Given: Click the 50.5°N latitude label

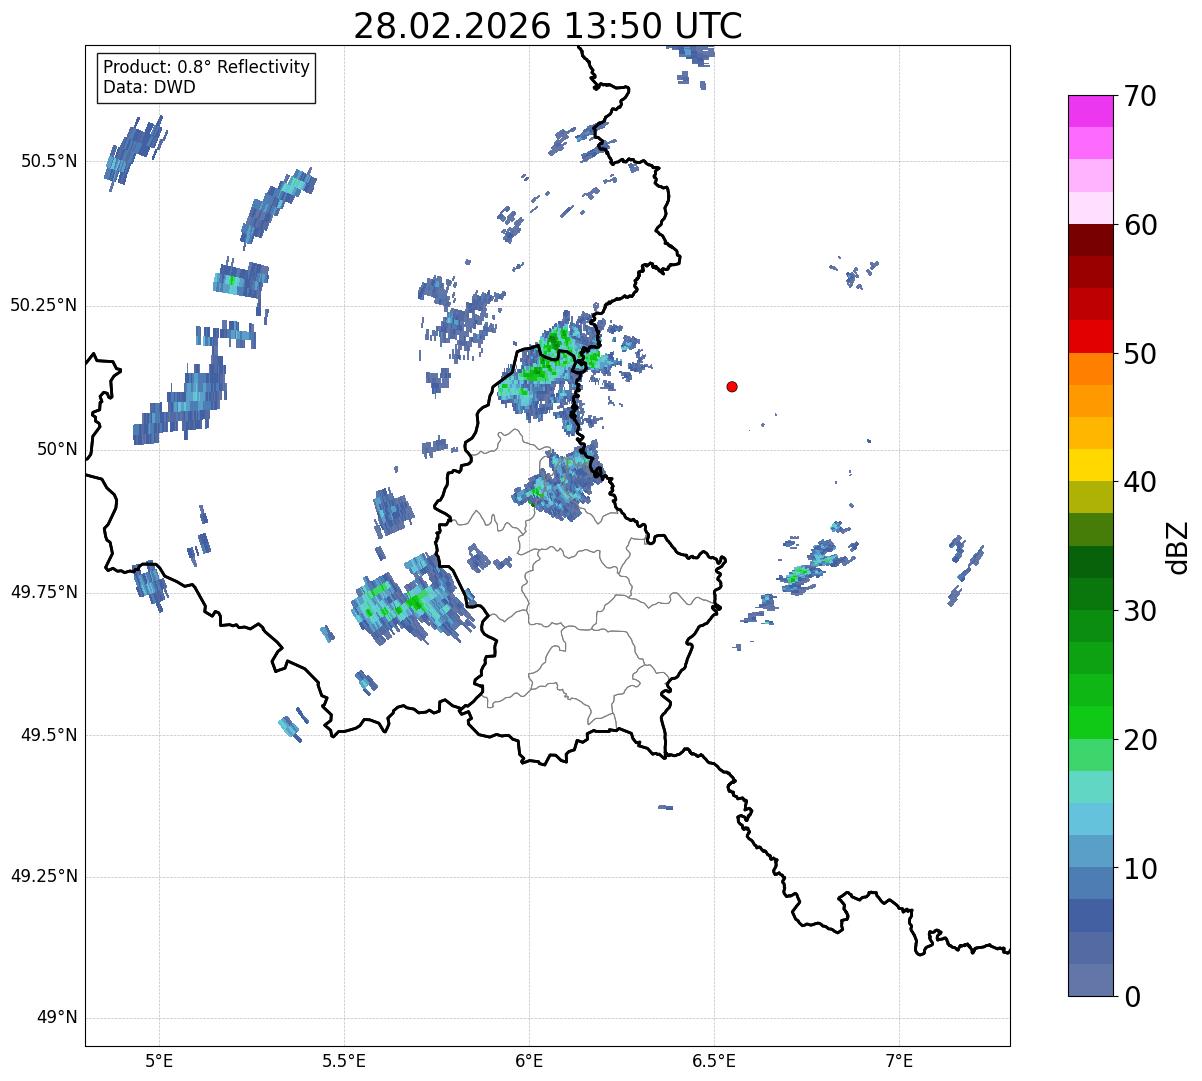Looking at the screenshot, I should pyautogui.click(x=49, y=161).
